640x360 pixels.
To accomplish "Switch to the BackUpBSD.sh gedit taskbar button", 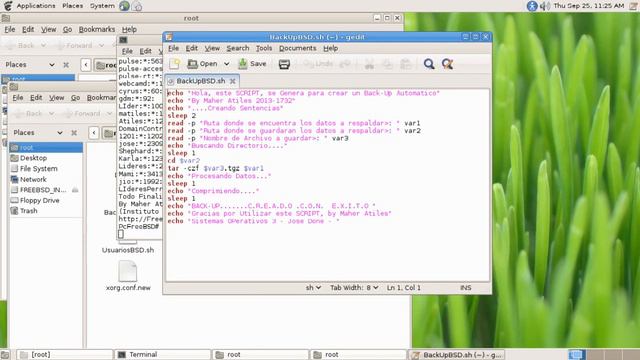I will point(457,355).
